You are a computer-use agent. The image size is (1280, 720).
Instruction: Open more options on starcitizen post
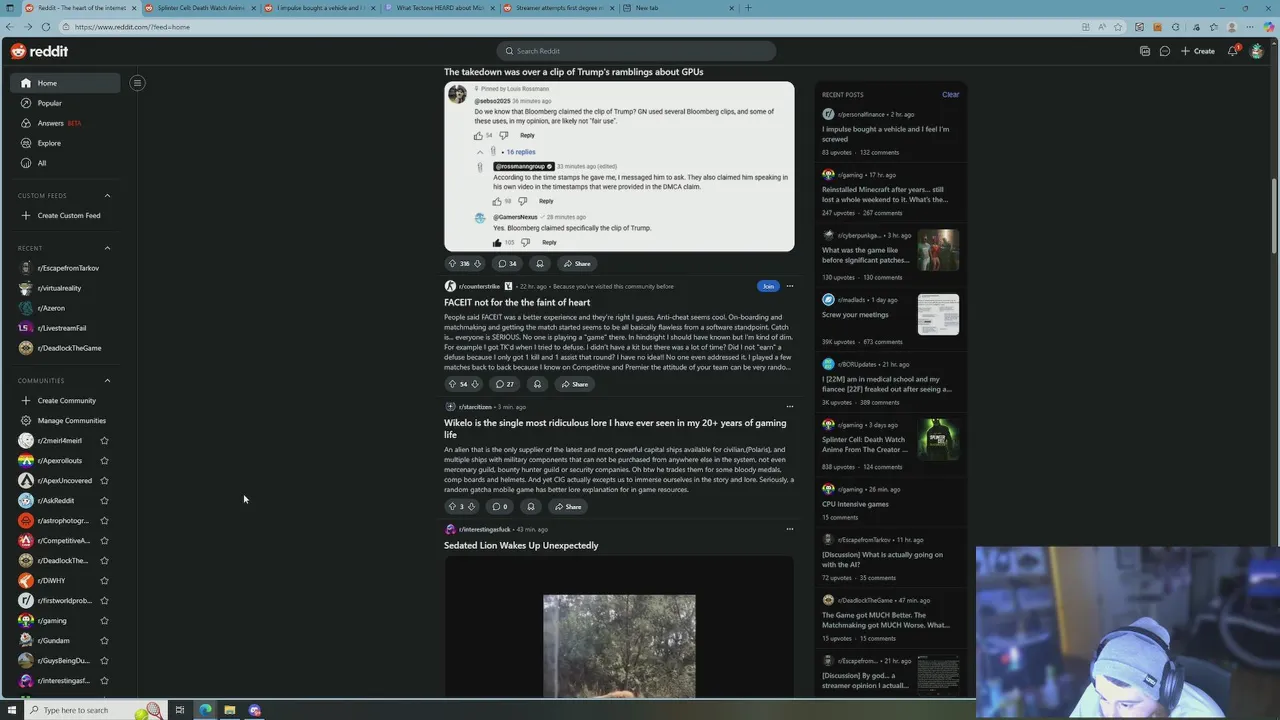pyautogui.click(x=789, y=406)
